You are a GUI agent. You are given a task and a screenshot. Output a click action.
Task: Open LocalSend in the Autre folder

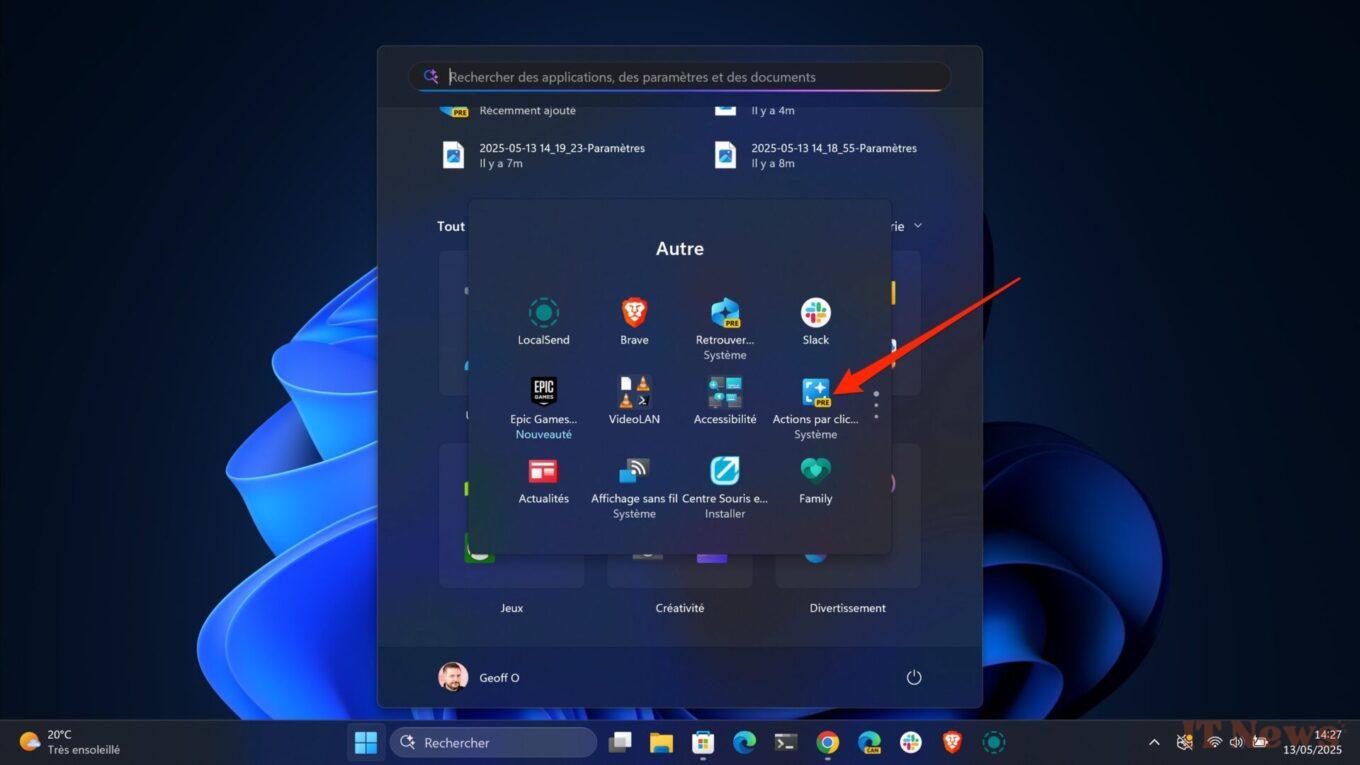coord(543,322)
